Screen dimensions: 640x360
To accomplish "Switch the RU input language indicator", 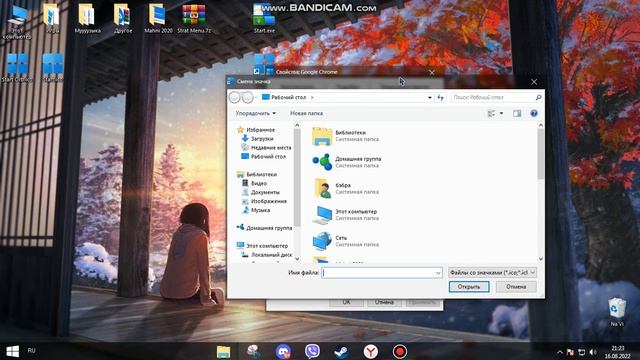I will coord(31,351).
